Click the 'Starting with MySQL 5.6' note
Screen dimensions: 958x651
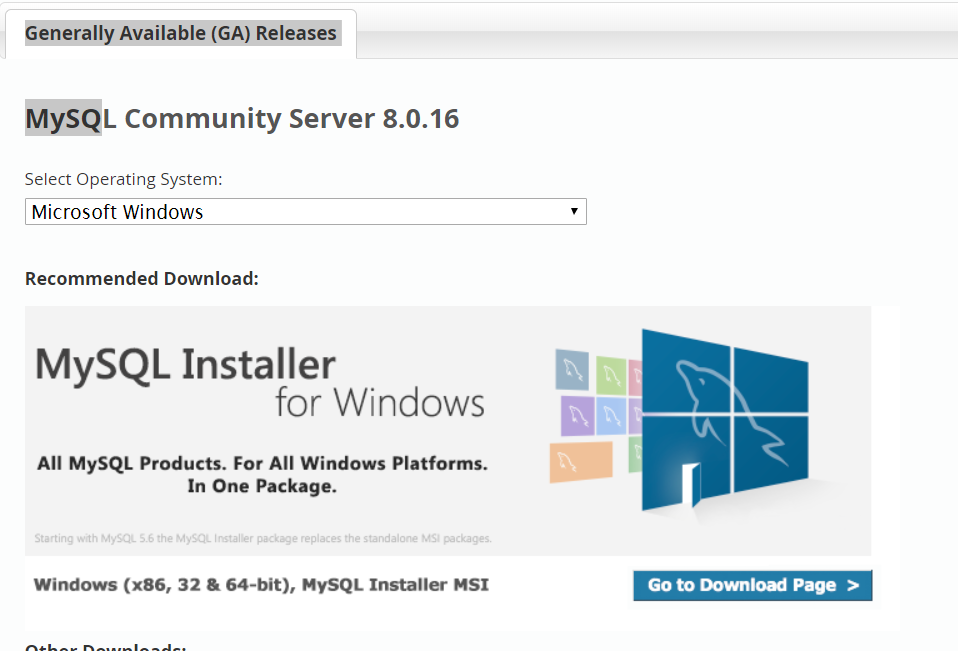coord(263,538)
